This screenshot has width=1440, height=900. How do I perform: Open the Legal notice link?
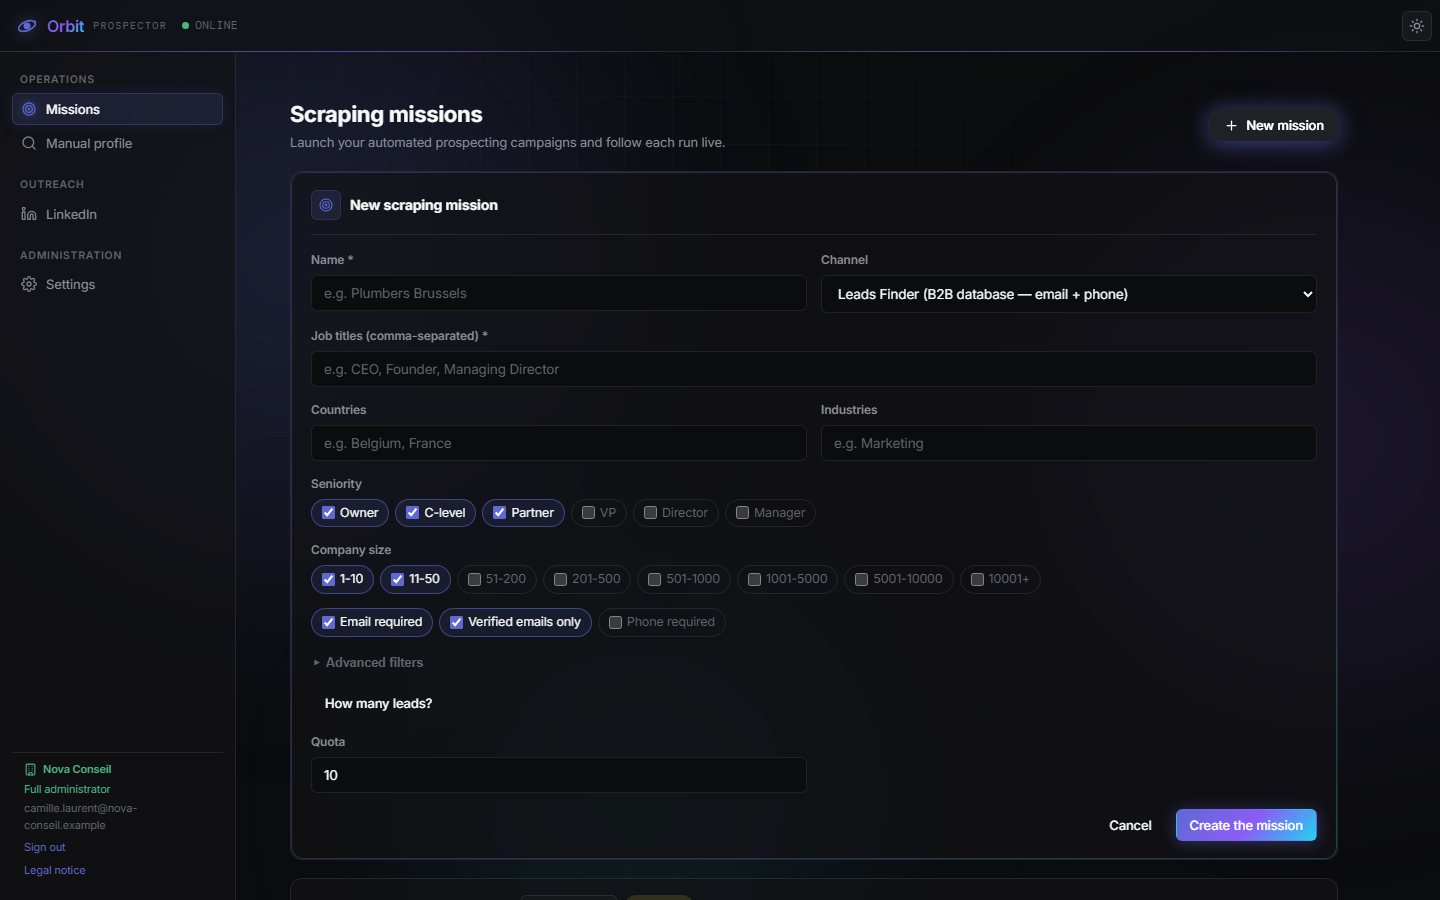point(55,870)
